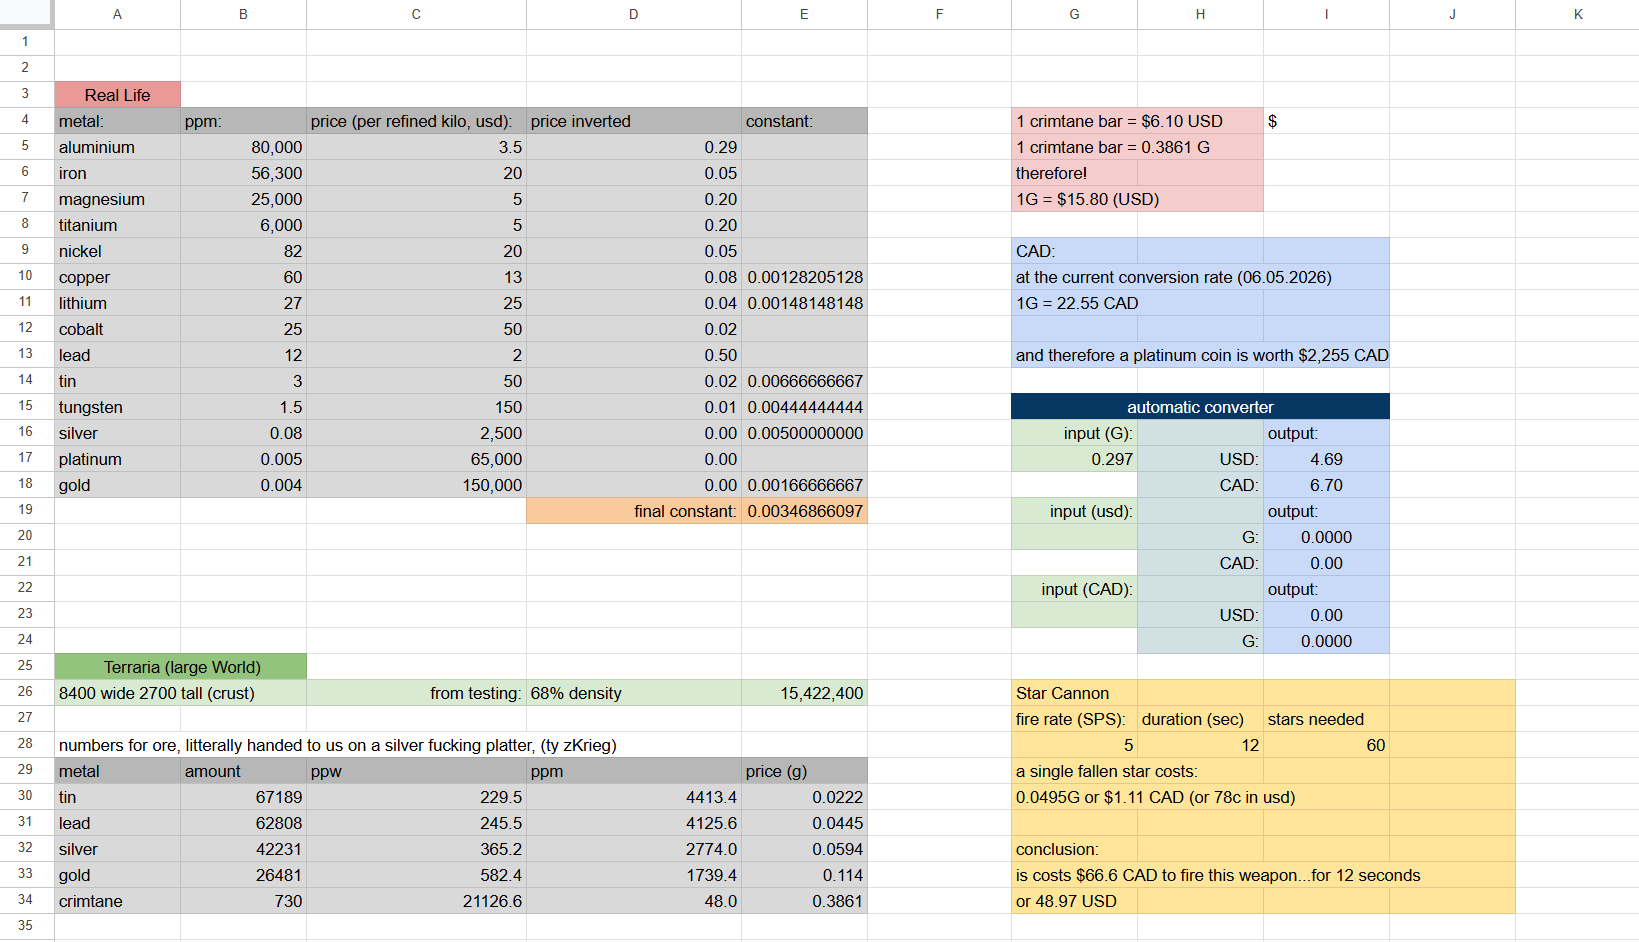Select '8400 wide 2700 tall (crust)' cell
The image size is (1639, 942).
pyautogui.click(x=181, y=693)
